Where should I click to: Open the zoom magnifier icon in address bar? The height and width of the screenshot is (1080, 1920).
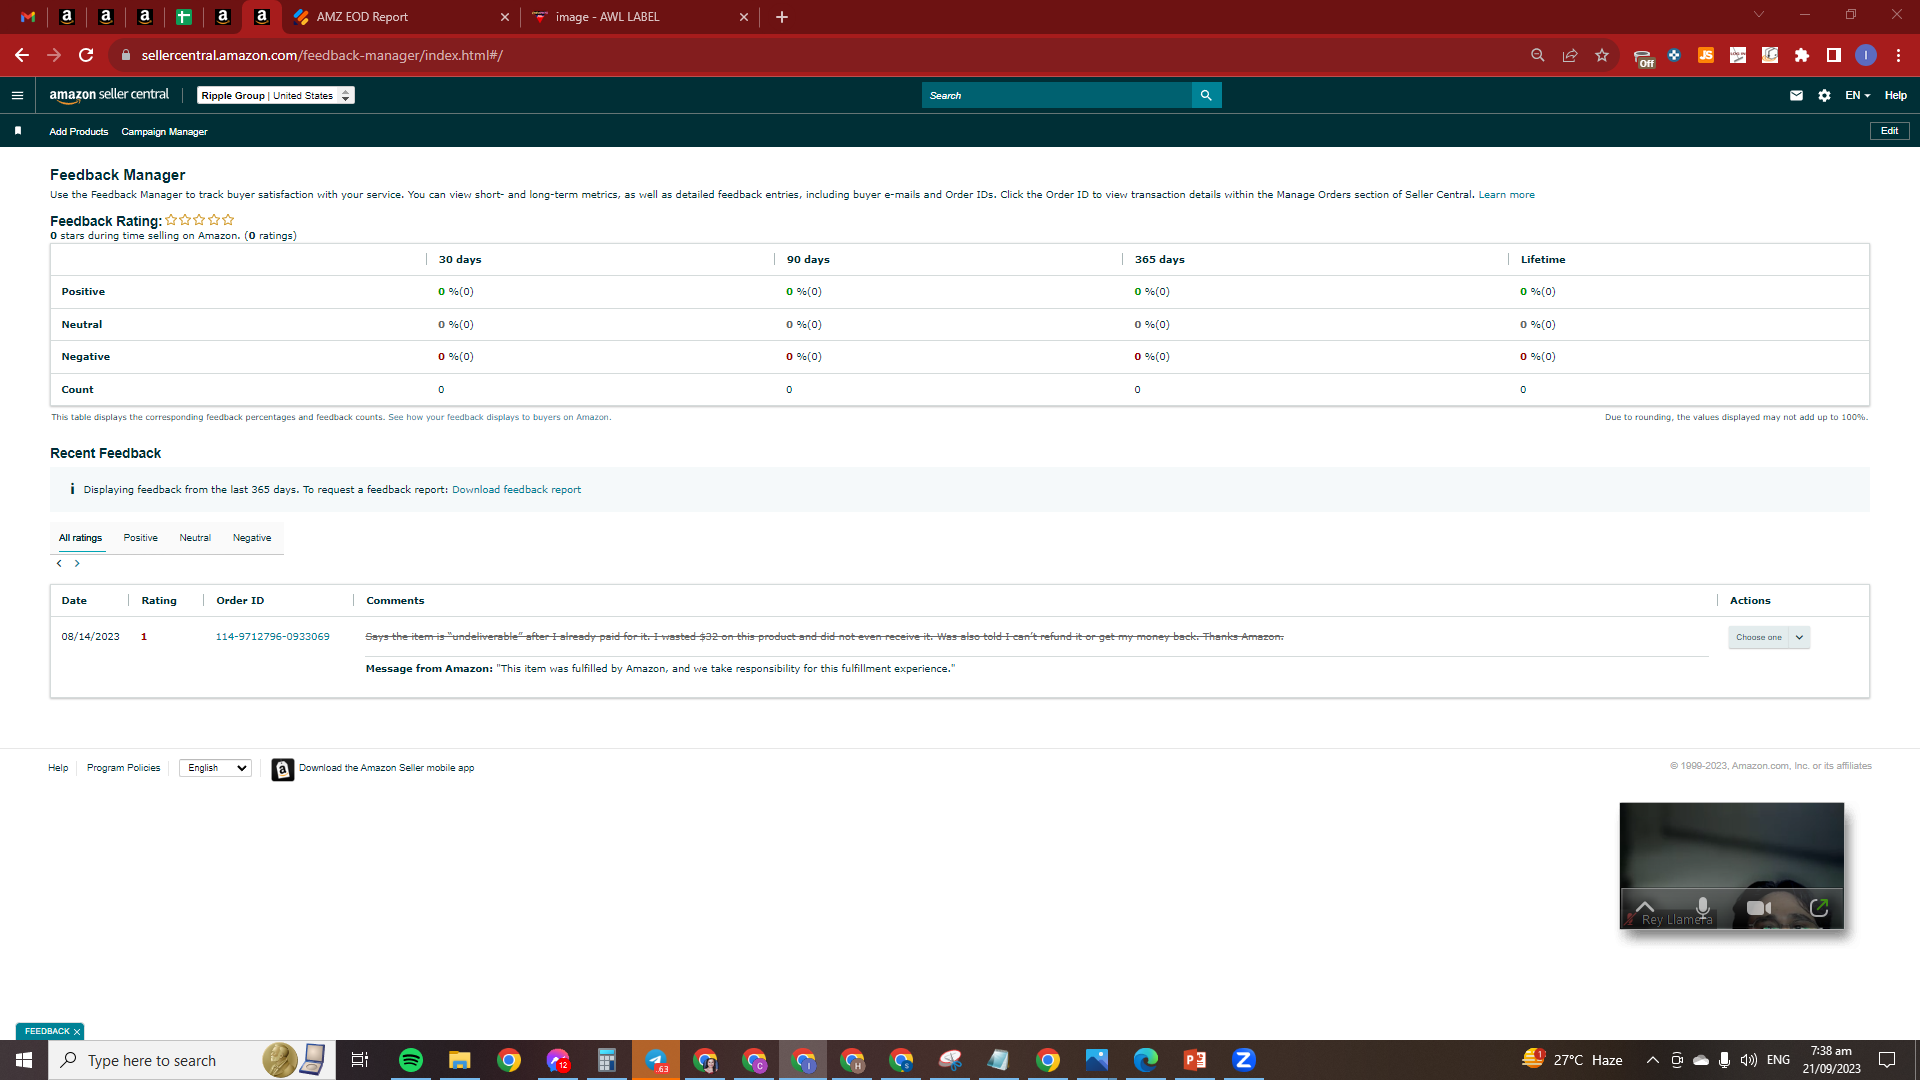tap(1538, 56)
